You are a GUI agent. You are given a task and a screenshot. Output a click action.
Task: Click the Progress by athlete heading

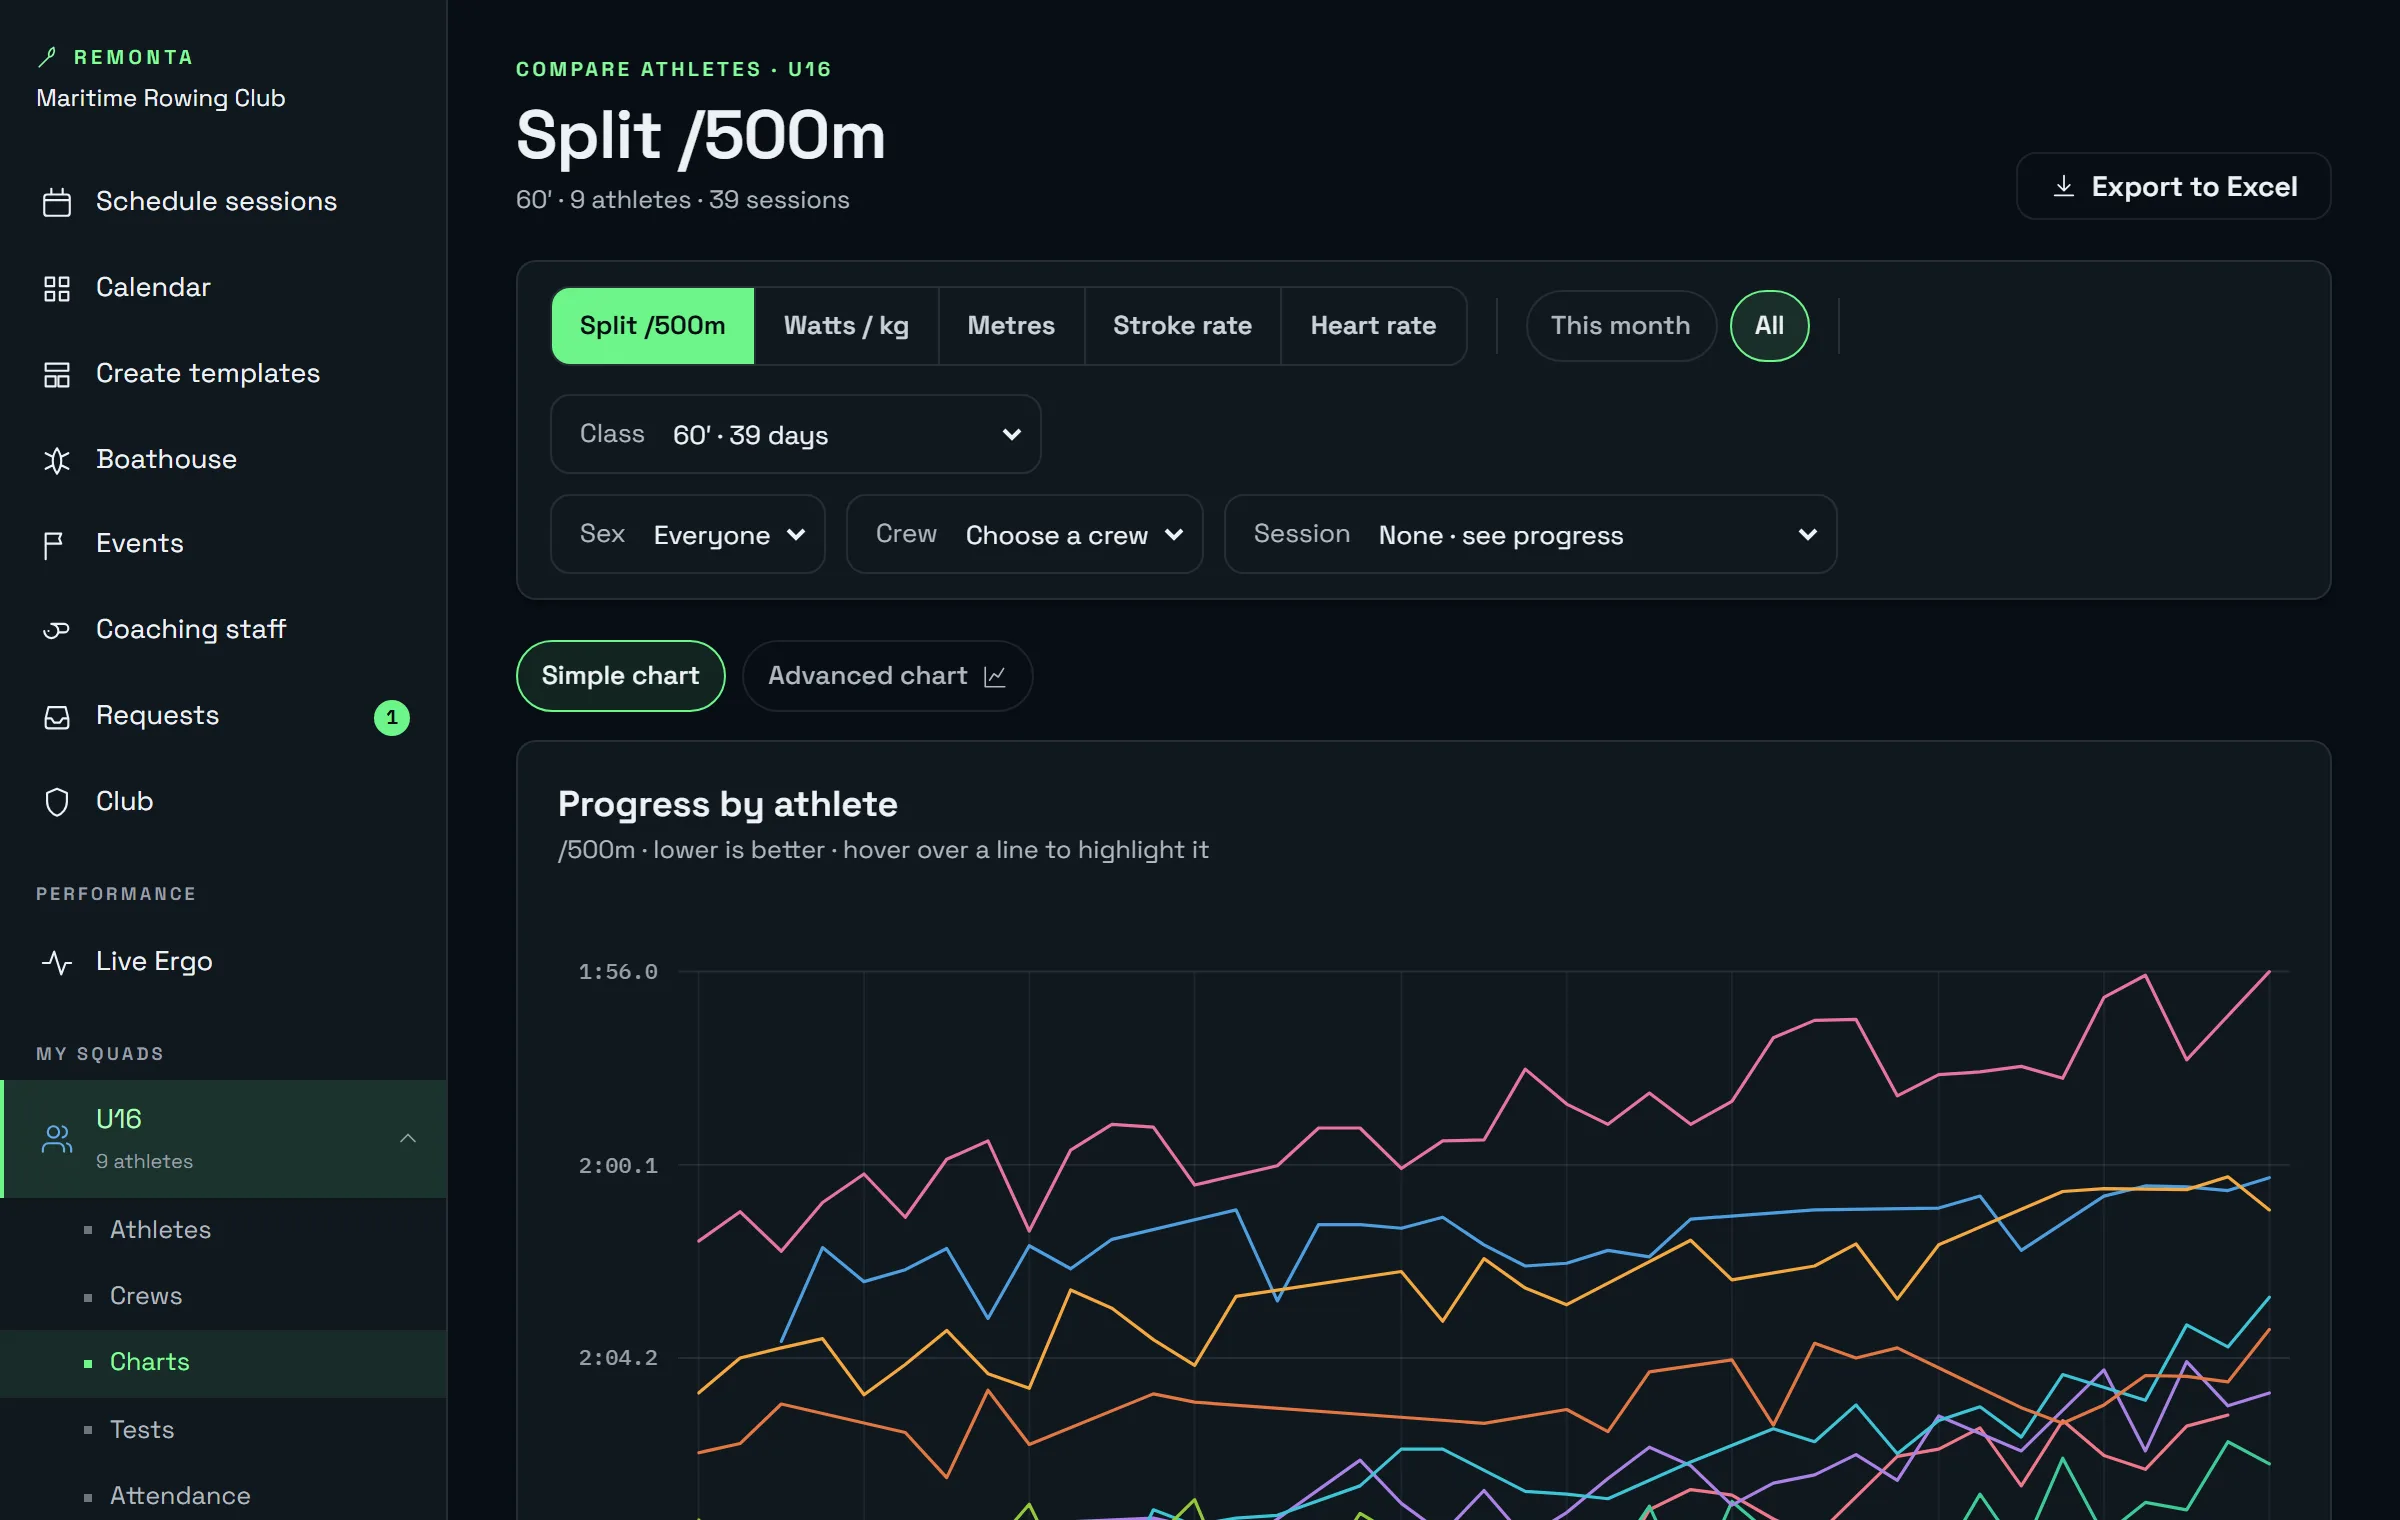tap(727, 804)
